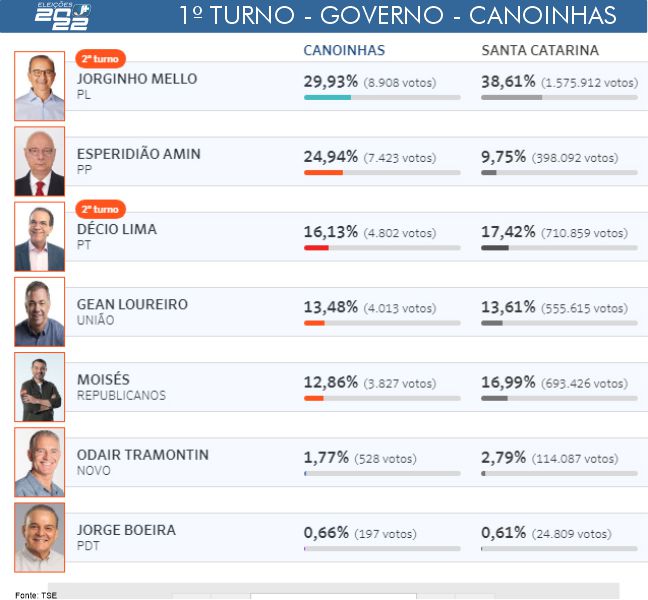Image resolution: width=648 pixels, height=600 pixels.
Task: Click the 1º Turno Governo Canoinhas header
Action: 398,15
